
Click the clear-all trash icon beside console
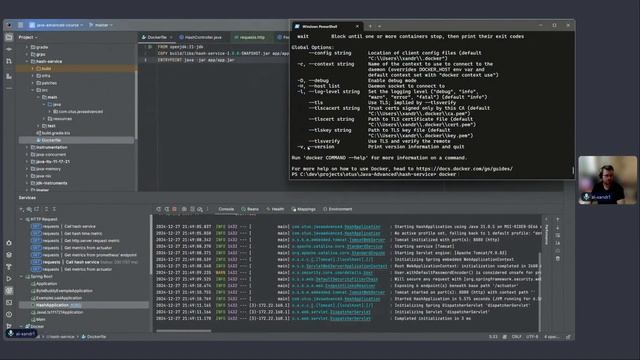558,258
